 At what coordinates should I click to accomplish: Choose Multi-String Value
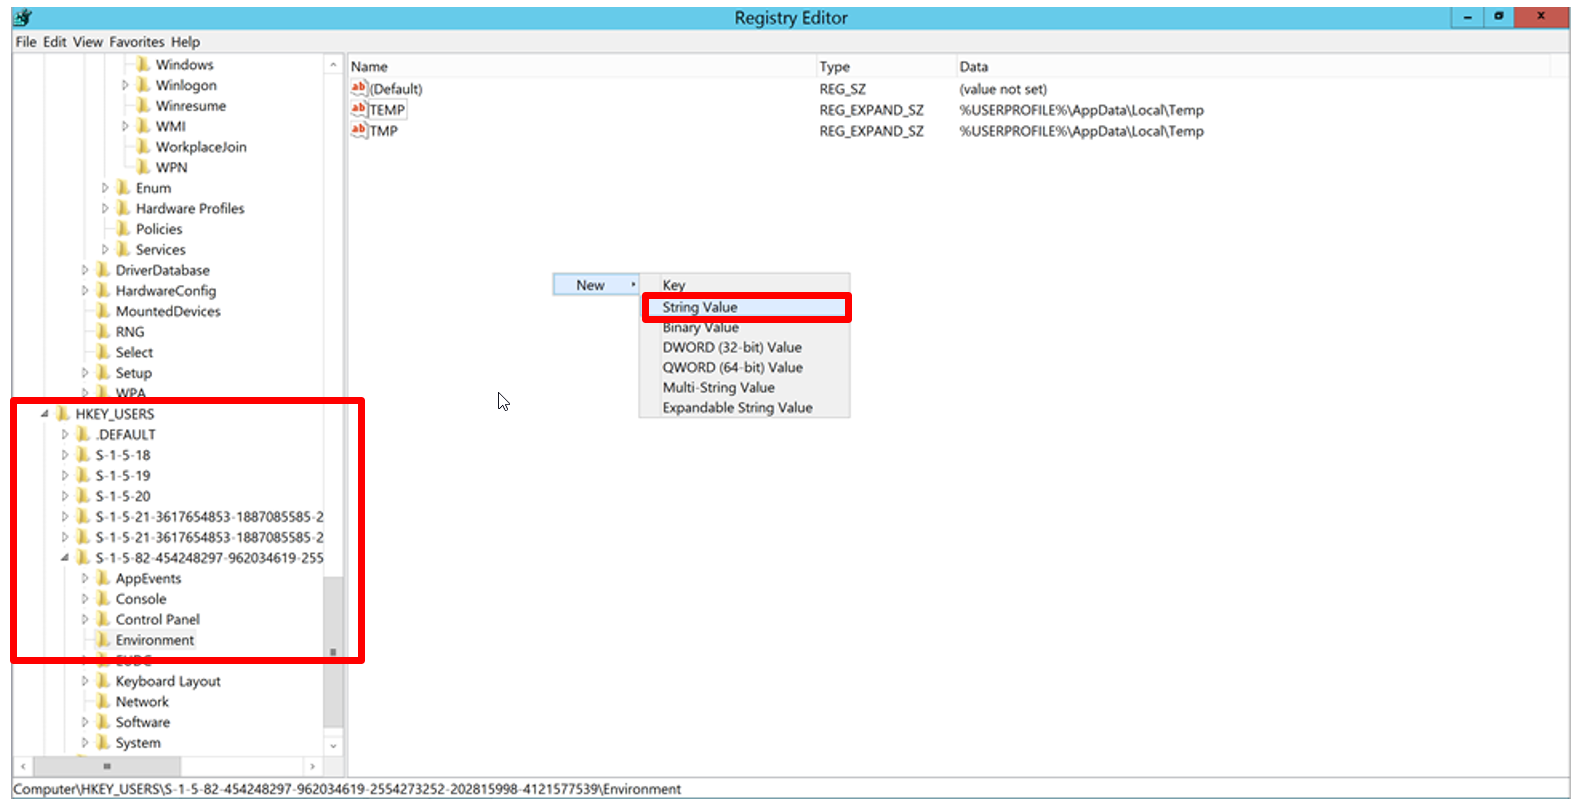745,387
